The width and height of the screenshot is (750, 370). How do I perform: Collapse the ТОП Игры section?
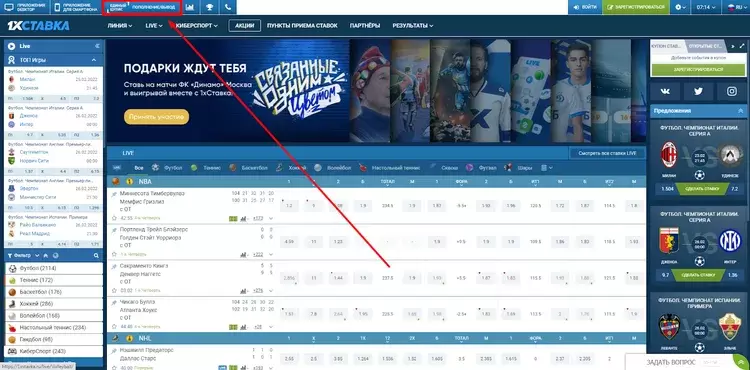[x=94, y=60]
